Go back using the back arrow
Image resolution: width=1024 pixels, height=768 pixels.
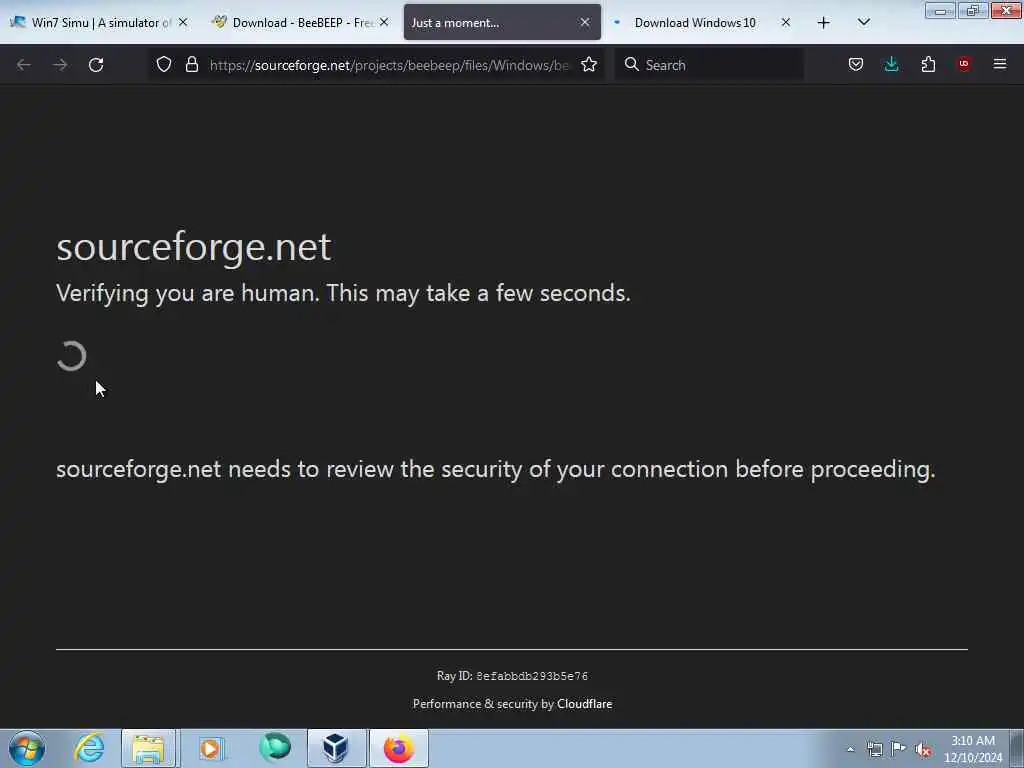click(x=24, y=65)
